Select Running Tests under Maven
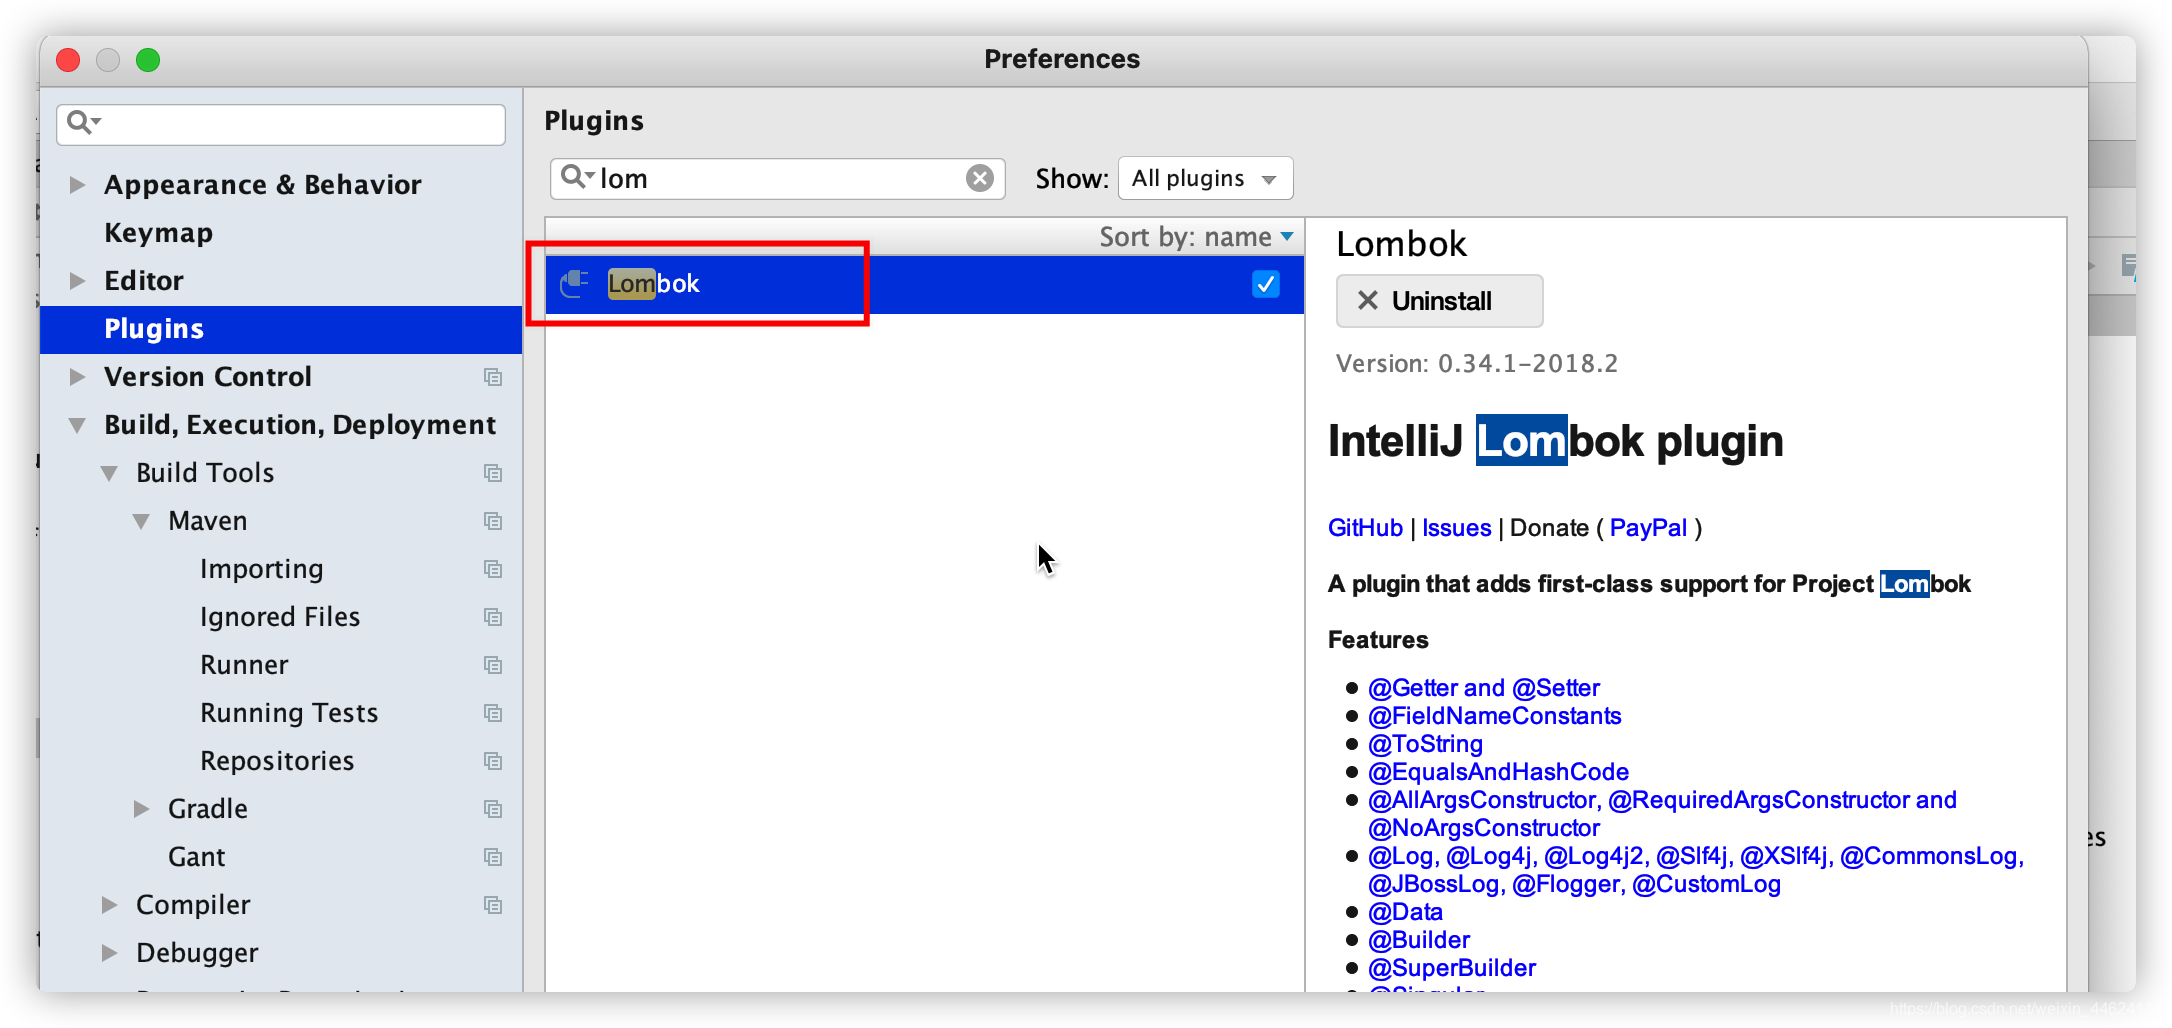This screenshot has height=1028, width=2172. tap(288, 713)
